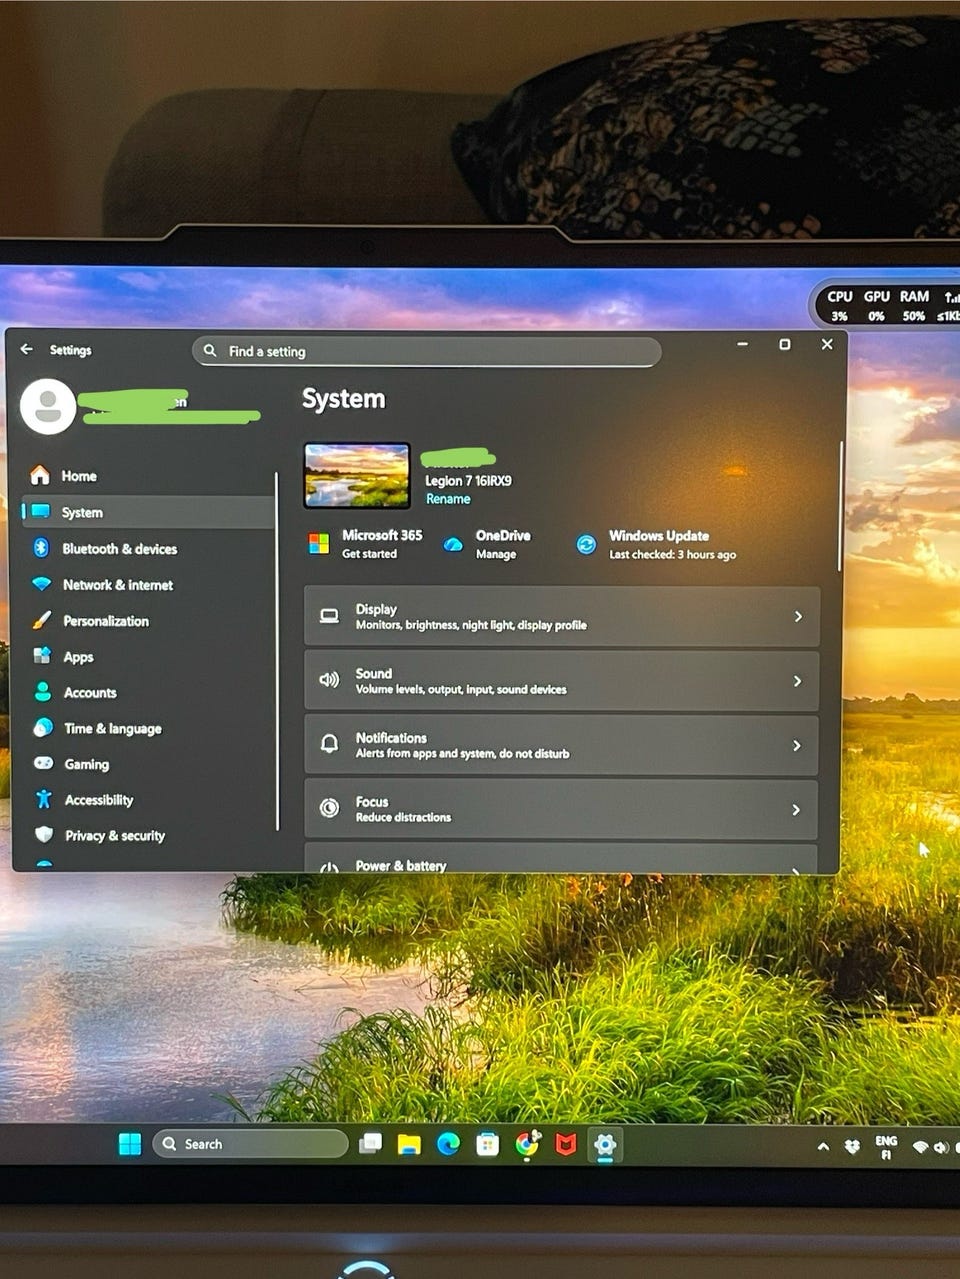Click the OneDrive cloud icon
The height and width of the screenshot is (1279, 960).
pos(453,545)
